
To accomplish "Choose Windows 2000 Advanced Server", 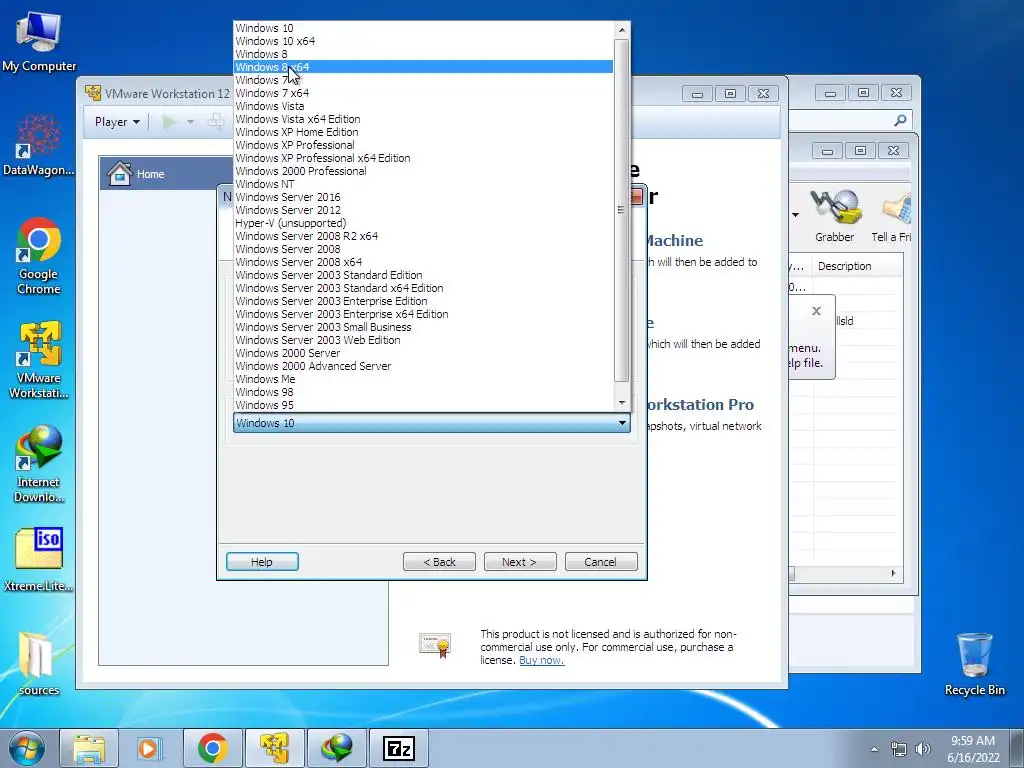I will tap(423, 366).
